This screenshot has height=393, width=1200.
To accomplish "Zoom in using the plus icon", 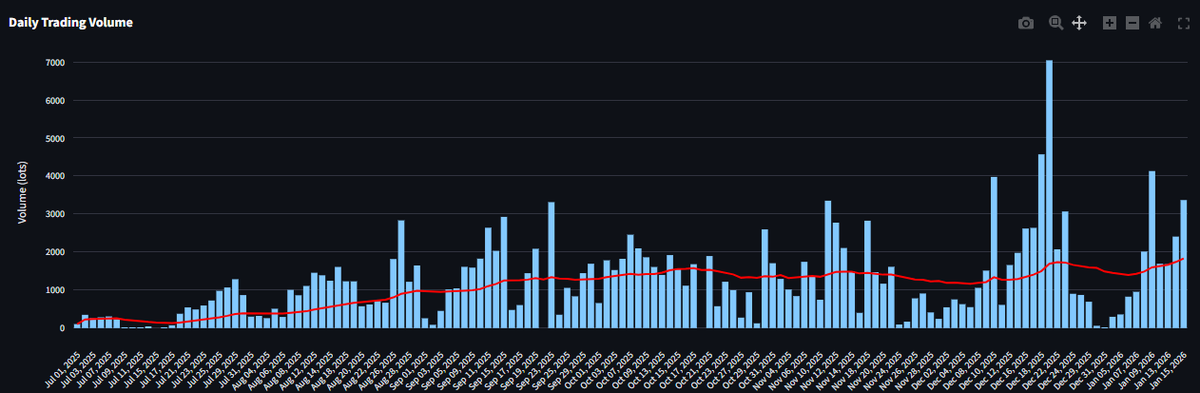I will 1109,23.
